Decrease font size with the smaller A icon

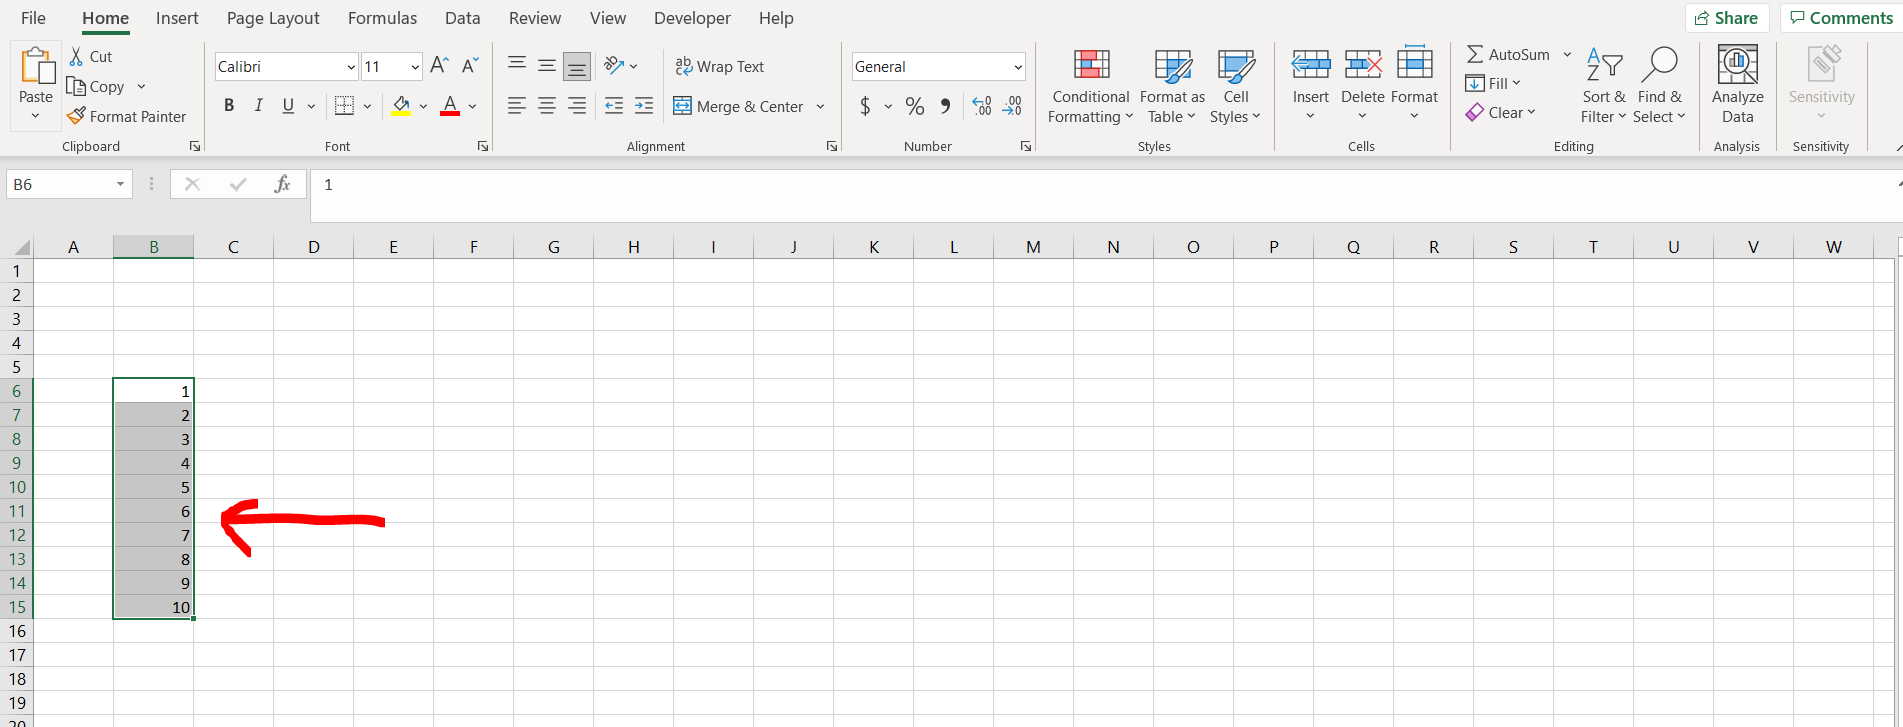(469, 66)
